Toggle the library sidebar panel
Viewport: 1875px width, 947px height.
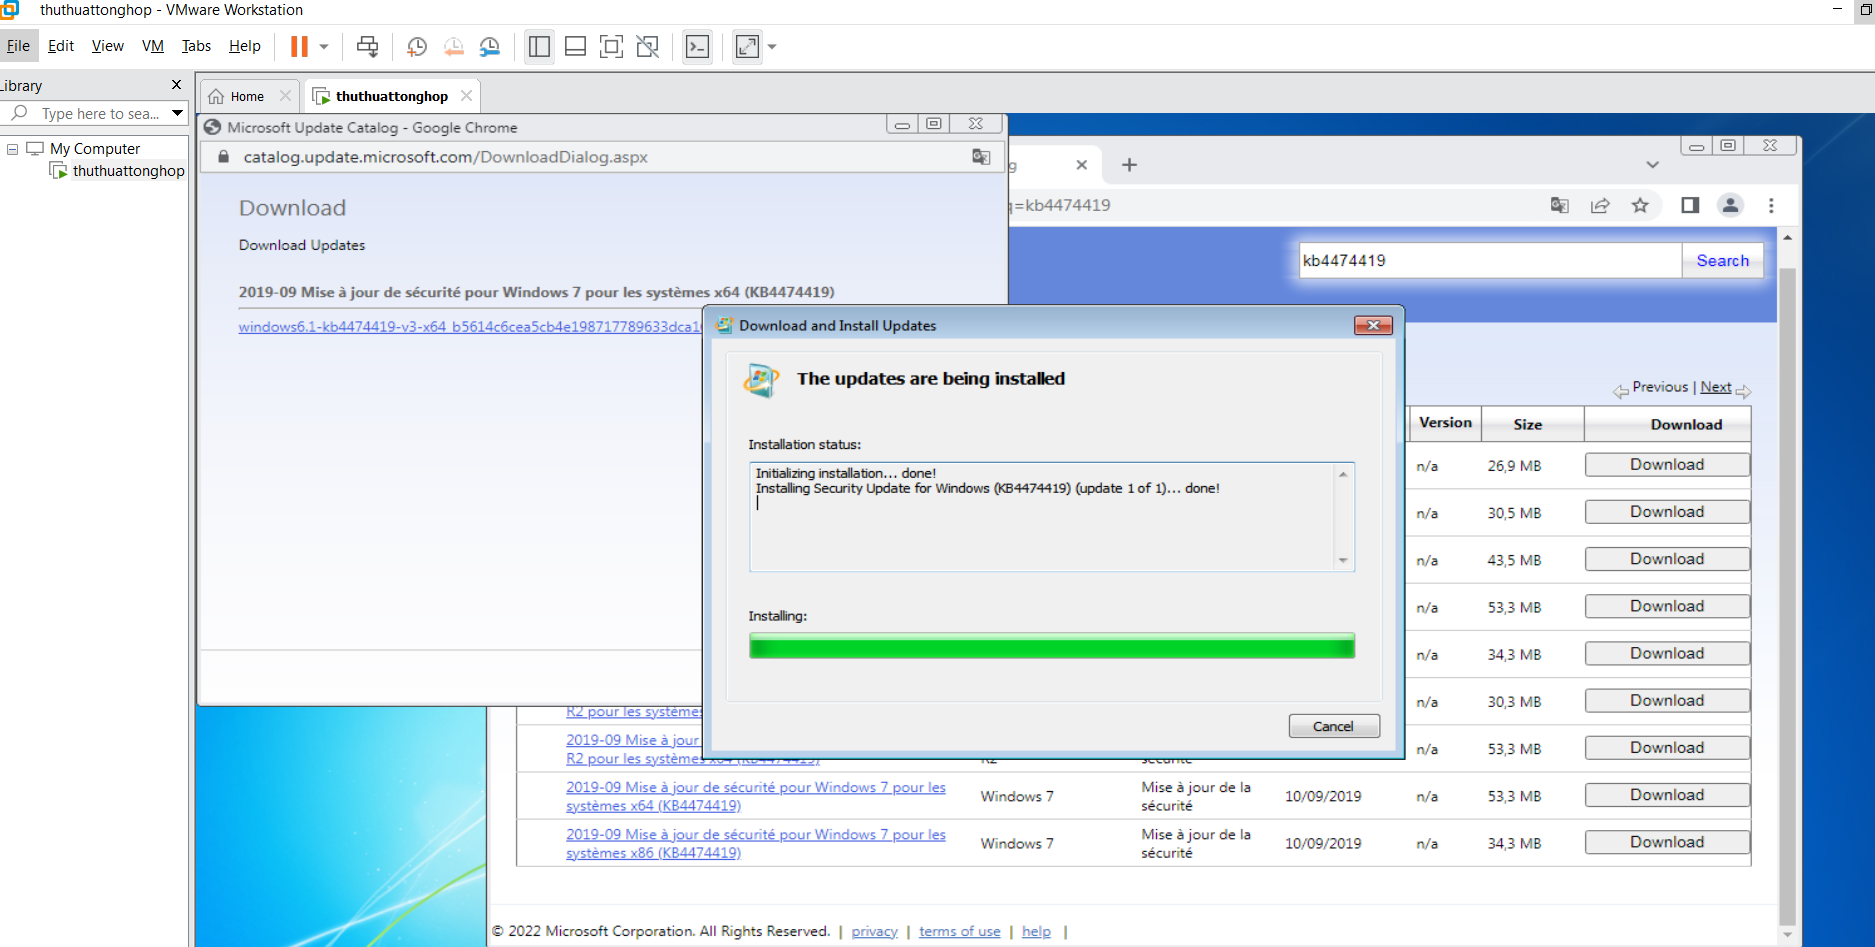(539, 47)
